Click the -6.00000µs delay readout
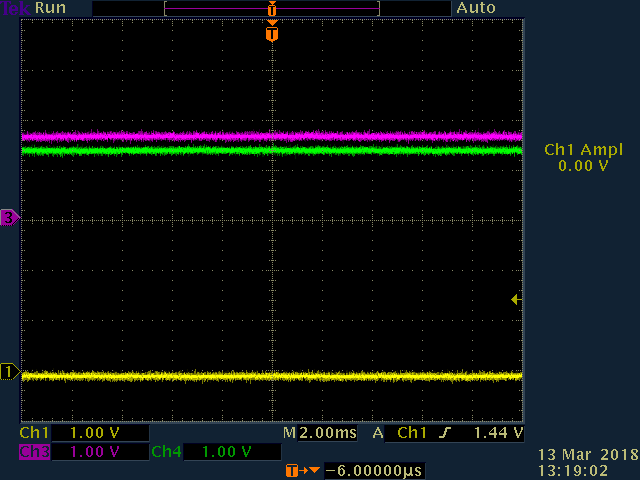The width and height of the screenshot is (640, 480). pos(374,471)
